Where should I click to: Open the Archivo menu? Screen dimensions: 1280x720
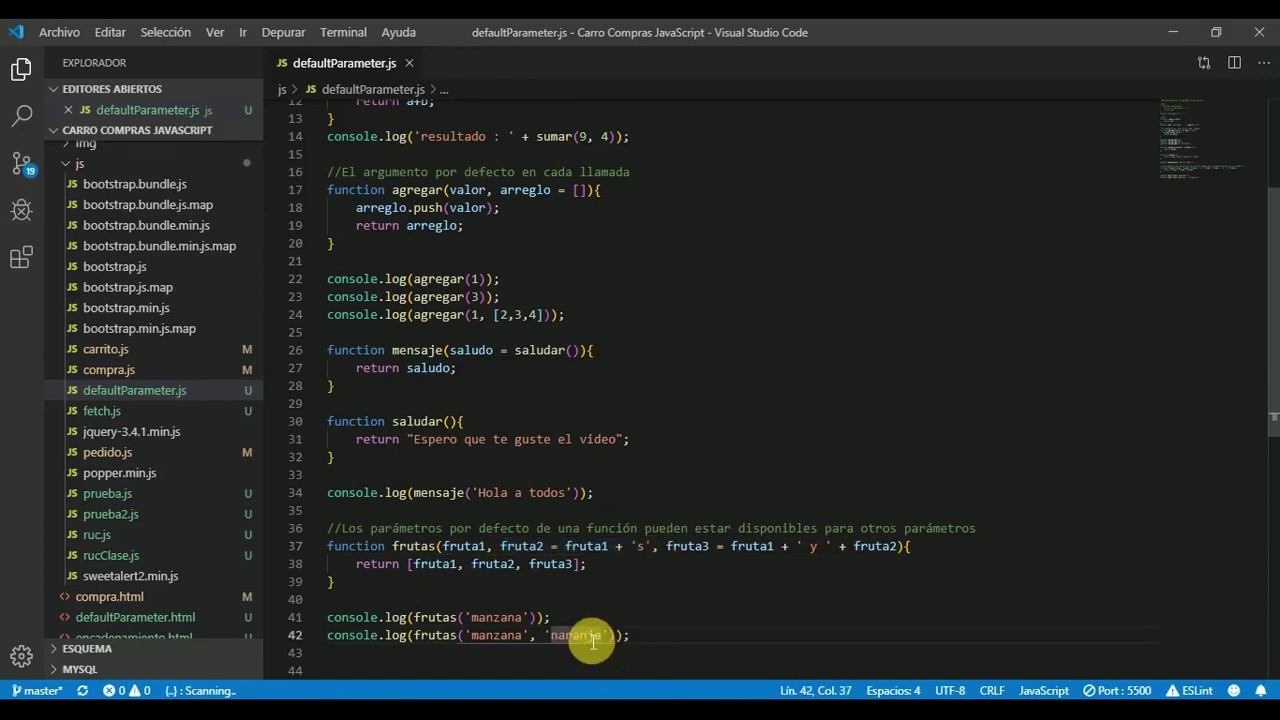59,32
